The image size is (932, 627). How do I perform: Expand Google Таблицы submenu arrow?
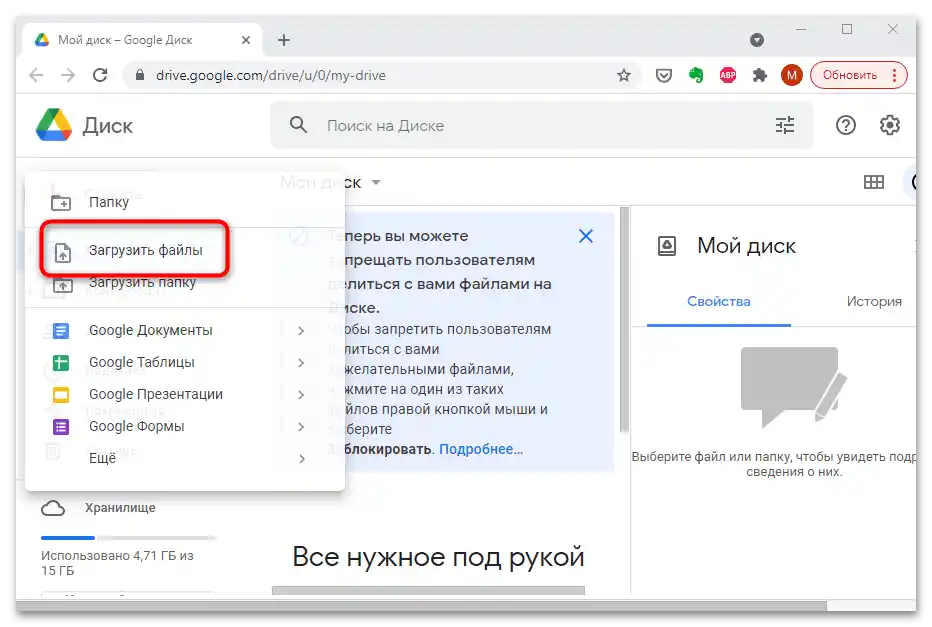tap(301, 363)
